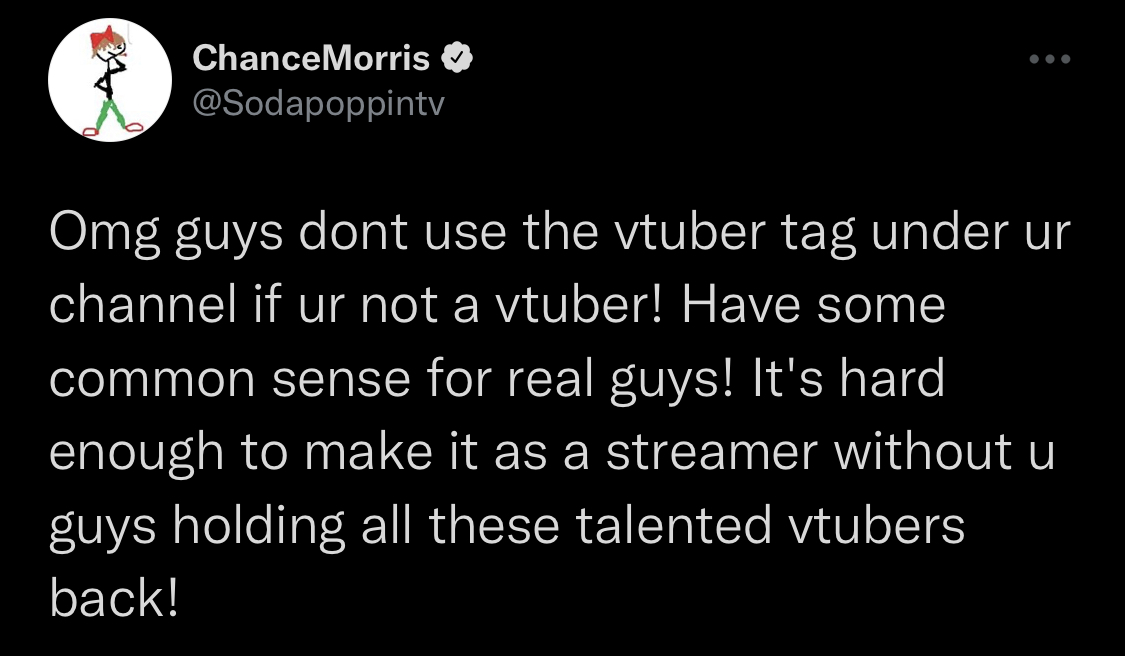This screenshot has height=656, width=1125.
Task: Click the line starting 'enough to make it'
Action: [552, 452]
